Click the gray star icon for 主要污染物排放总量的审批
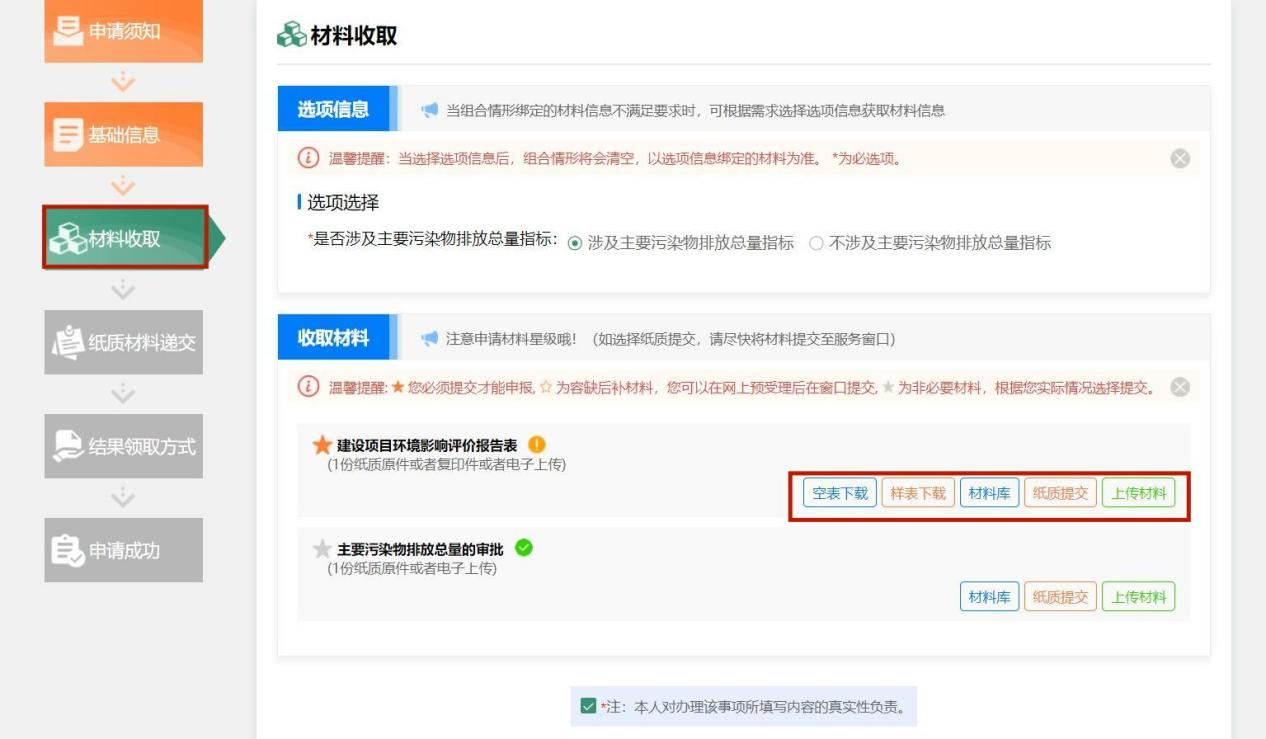 (322, 549)
